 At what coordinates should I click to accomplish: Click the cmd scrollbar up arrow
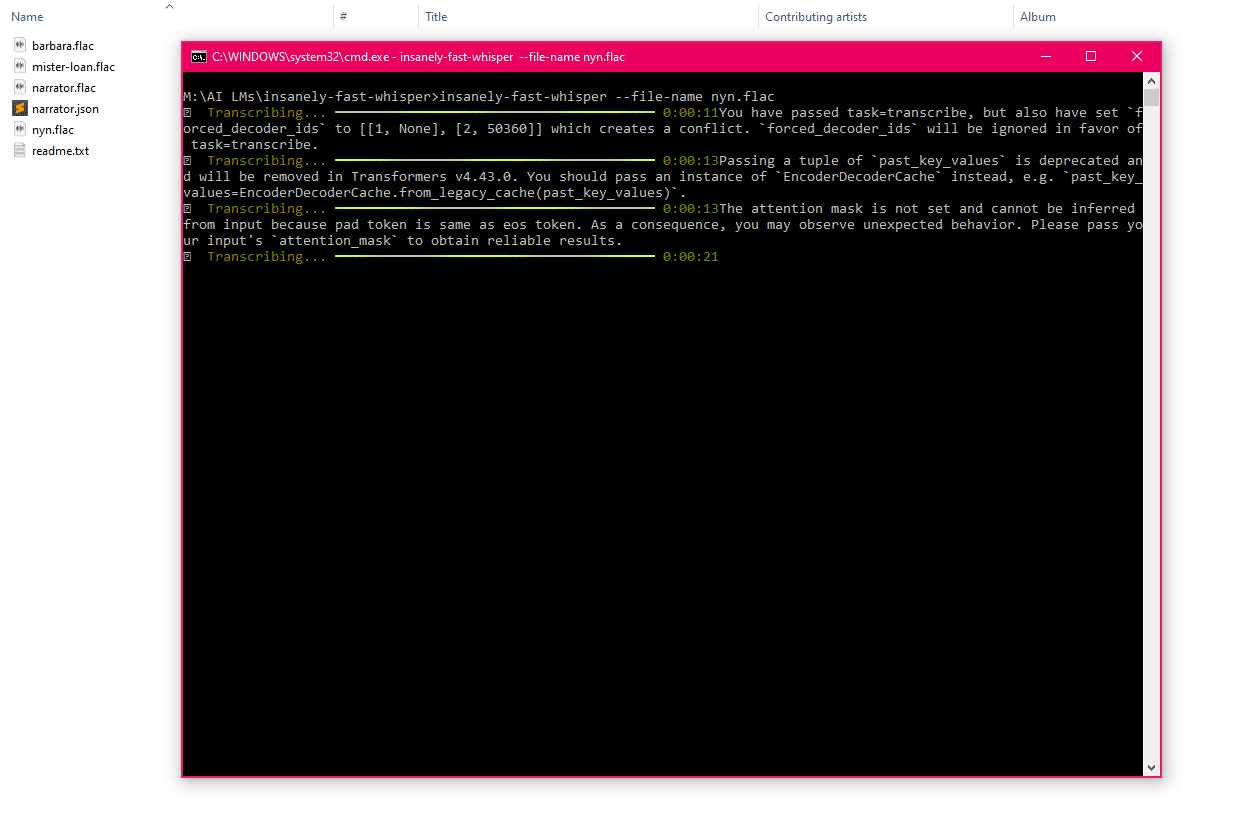coord(1152,81)
